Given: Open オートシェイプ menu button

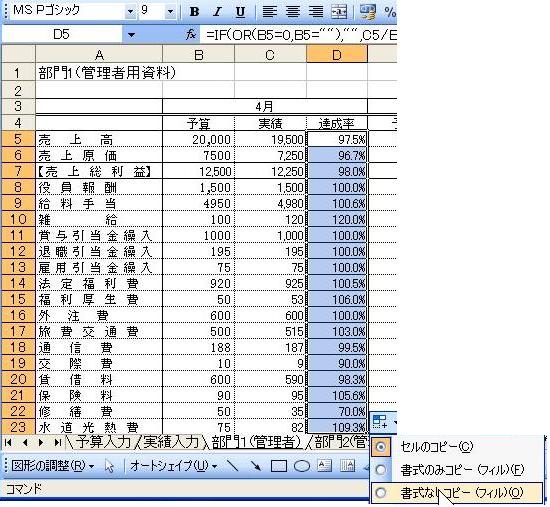Looking at the screenshot, I should coord(173,466).
